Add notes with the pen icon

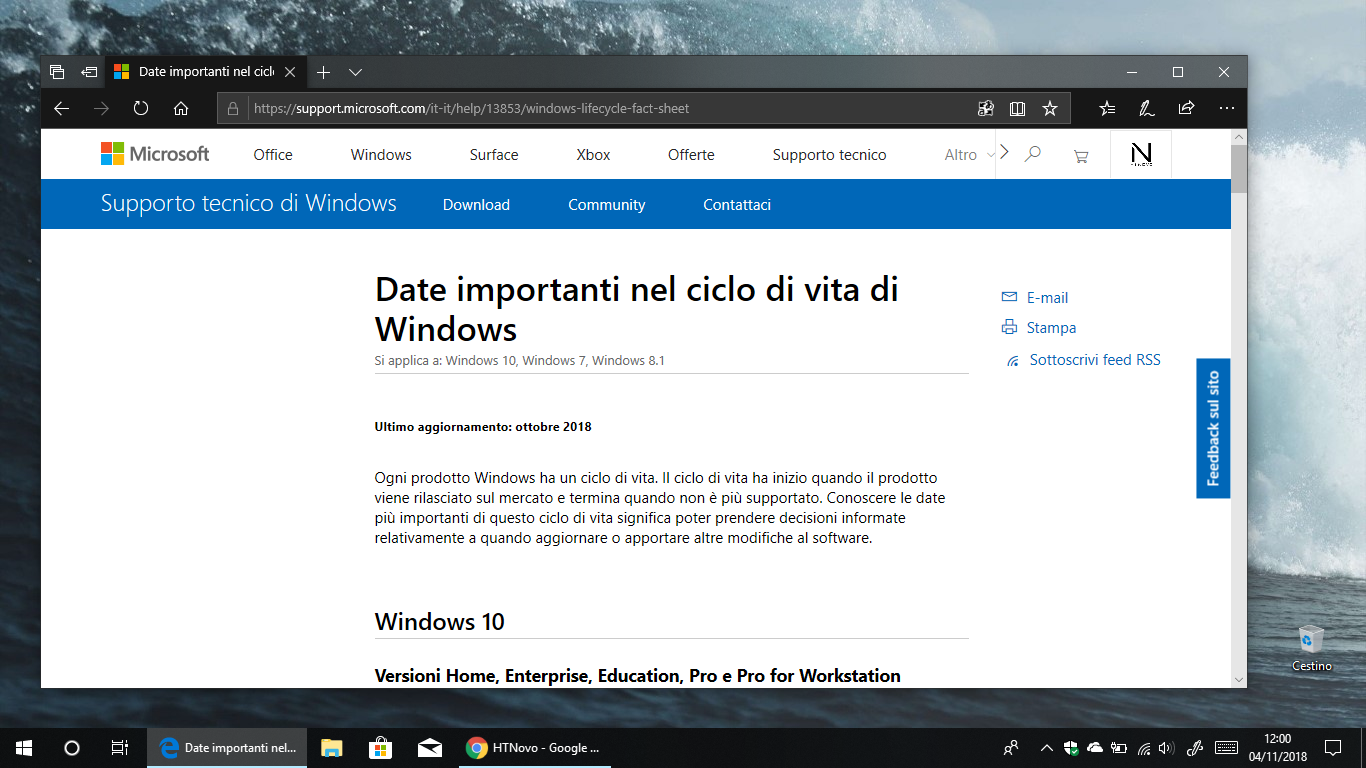click(x=1147, y=108)
